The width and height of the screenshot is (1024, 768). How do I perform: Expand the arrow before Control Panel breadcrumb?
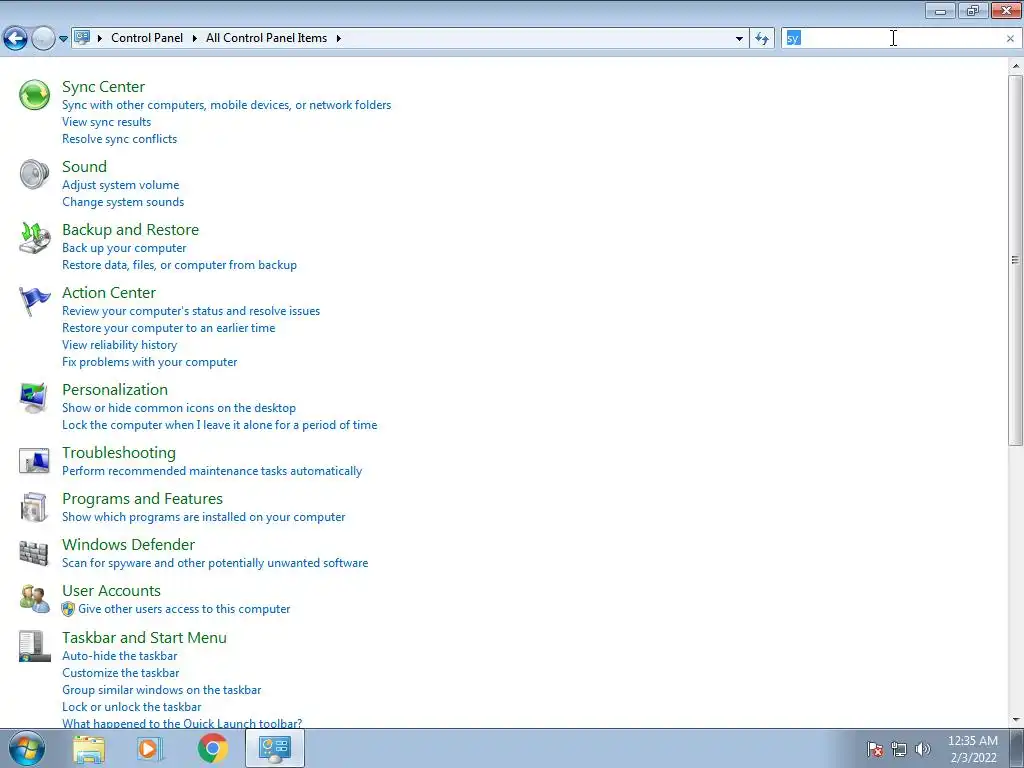(100, 38)
